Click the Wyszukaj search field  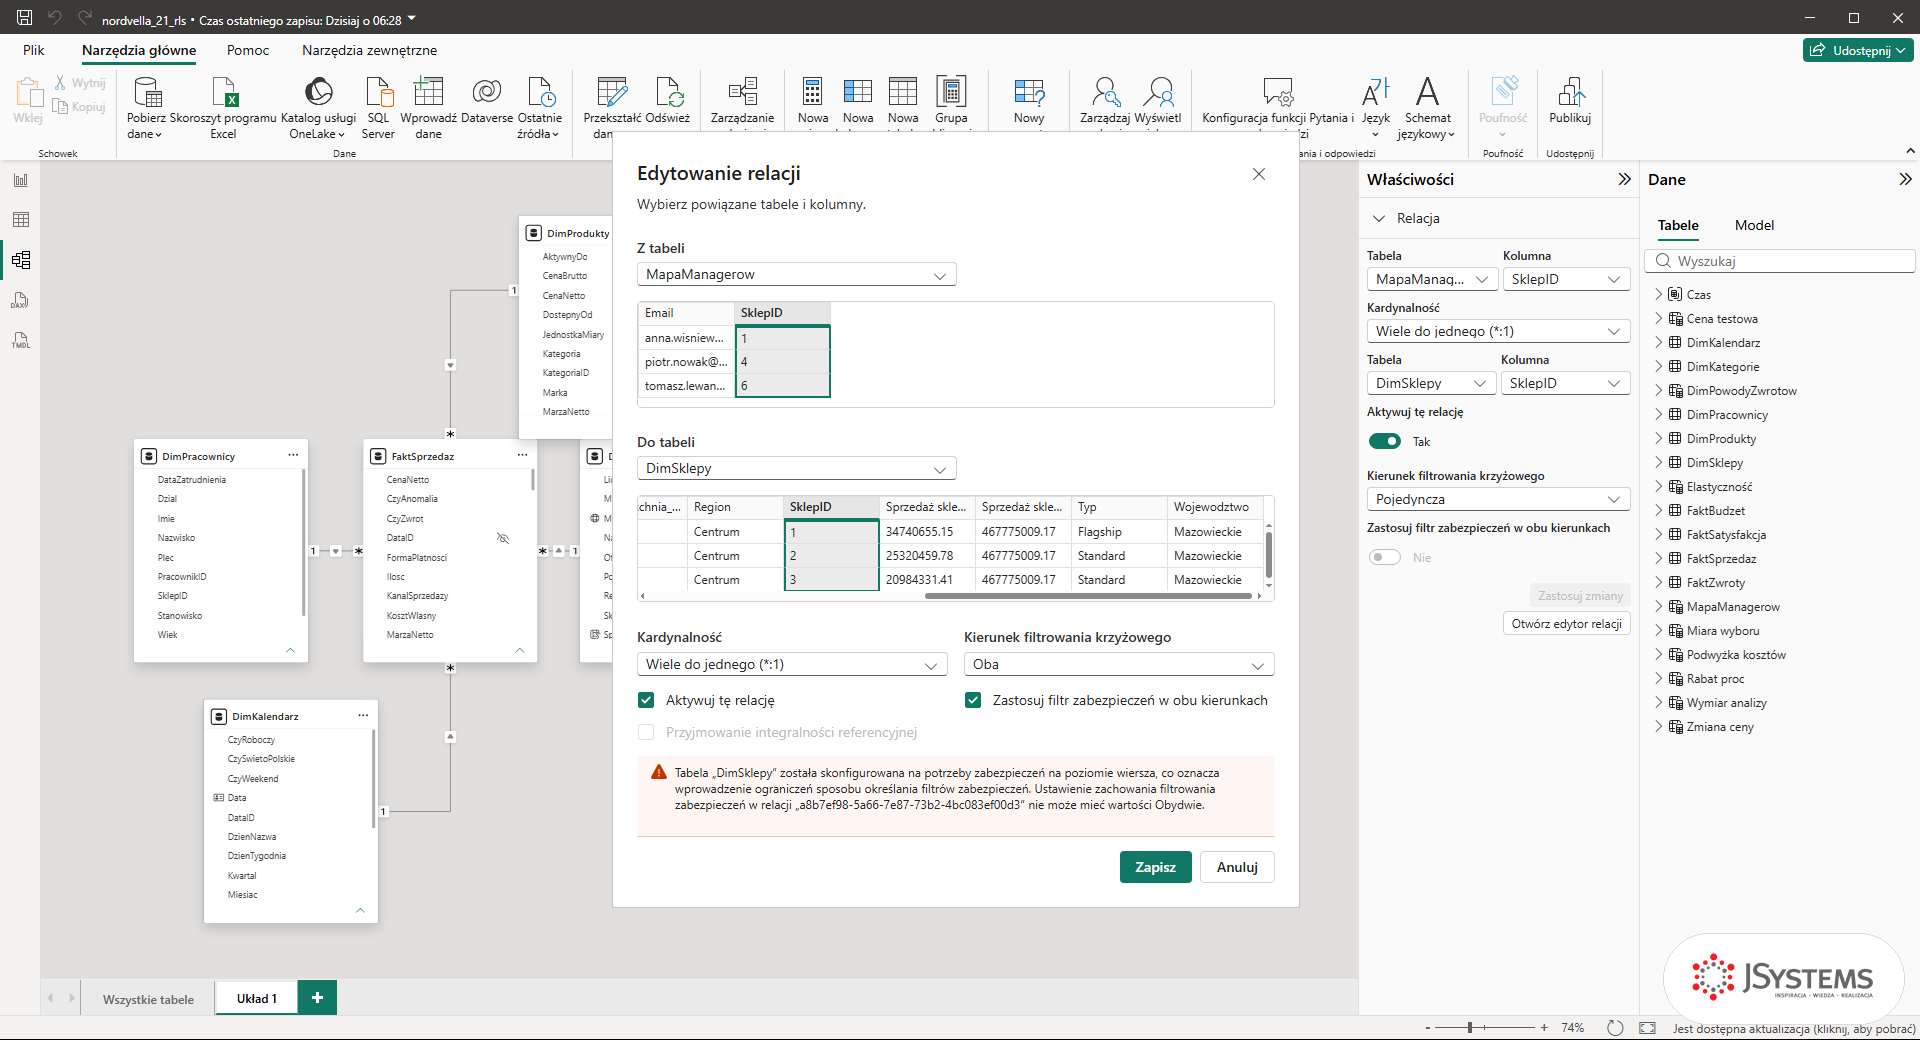pyautogui.click(x=1780, y=261)
